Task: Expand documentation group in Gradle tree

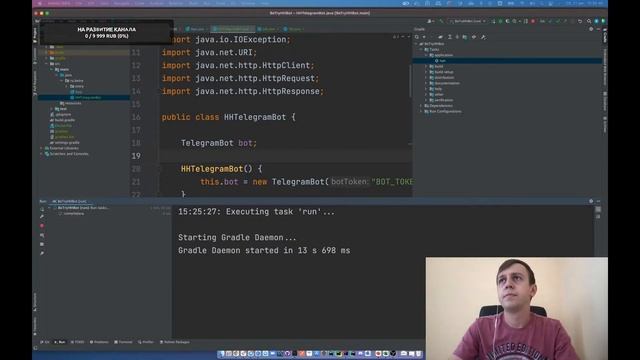Action: [427, 83]
